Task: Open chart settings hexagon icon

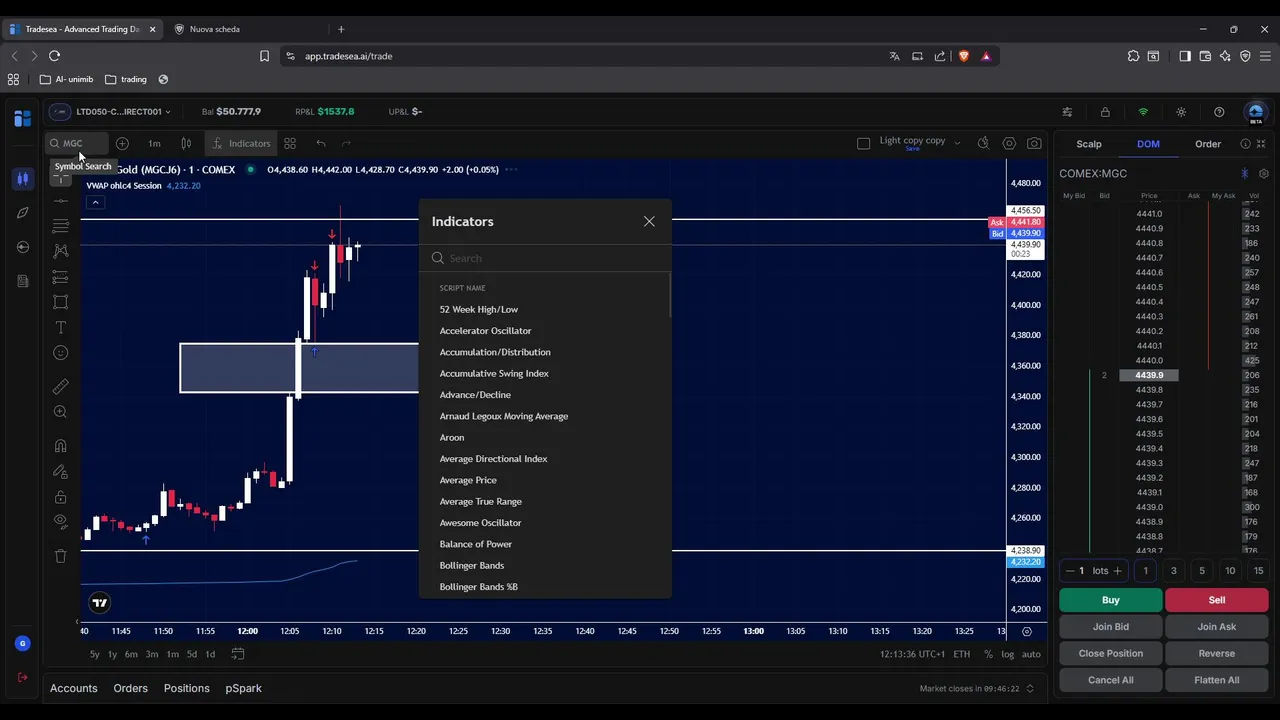Action: point(1009,143)
